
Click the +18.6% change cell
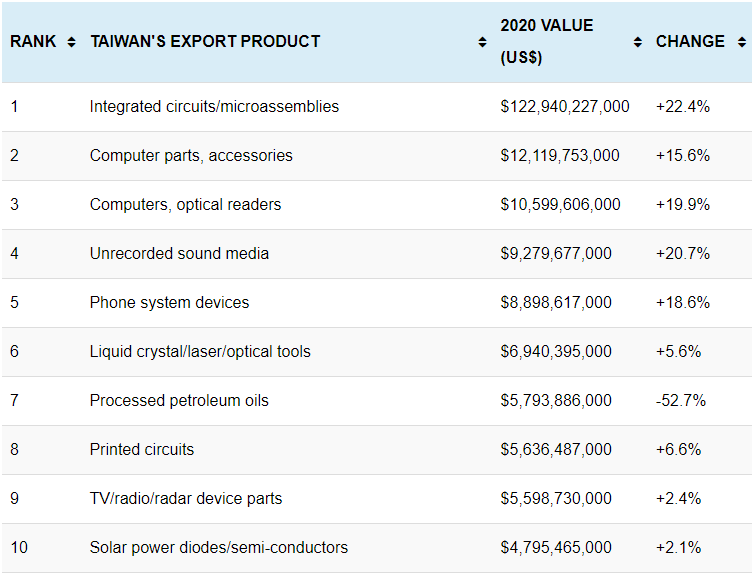point(683,302)
